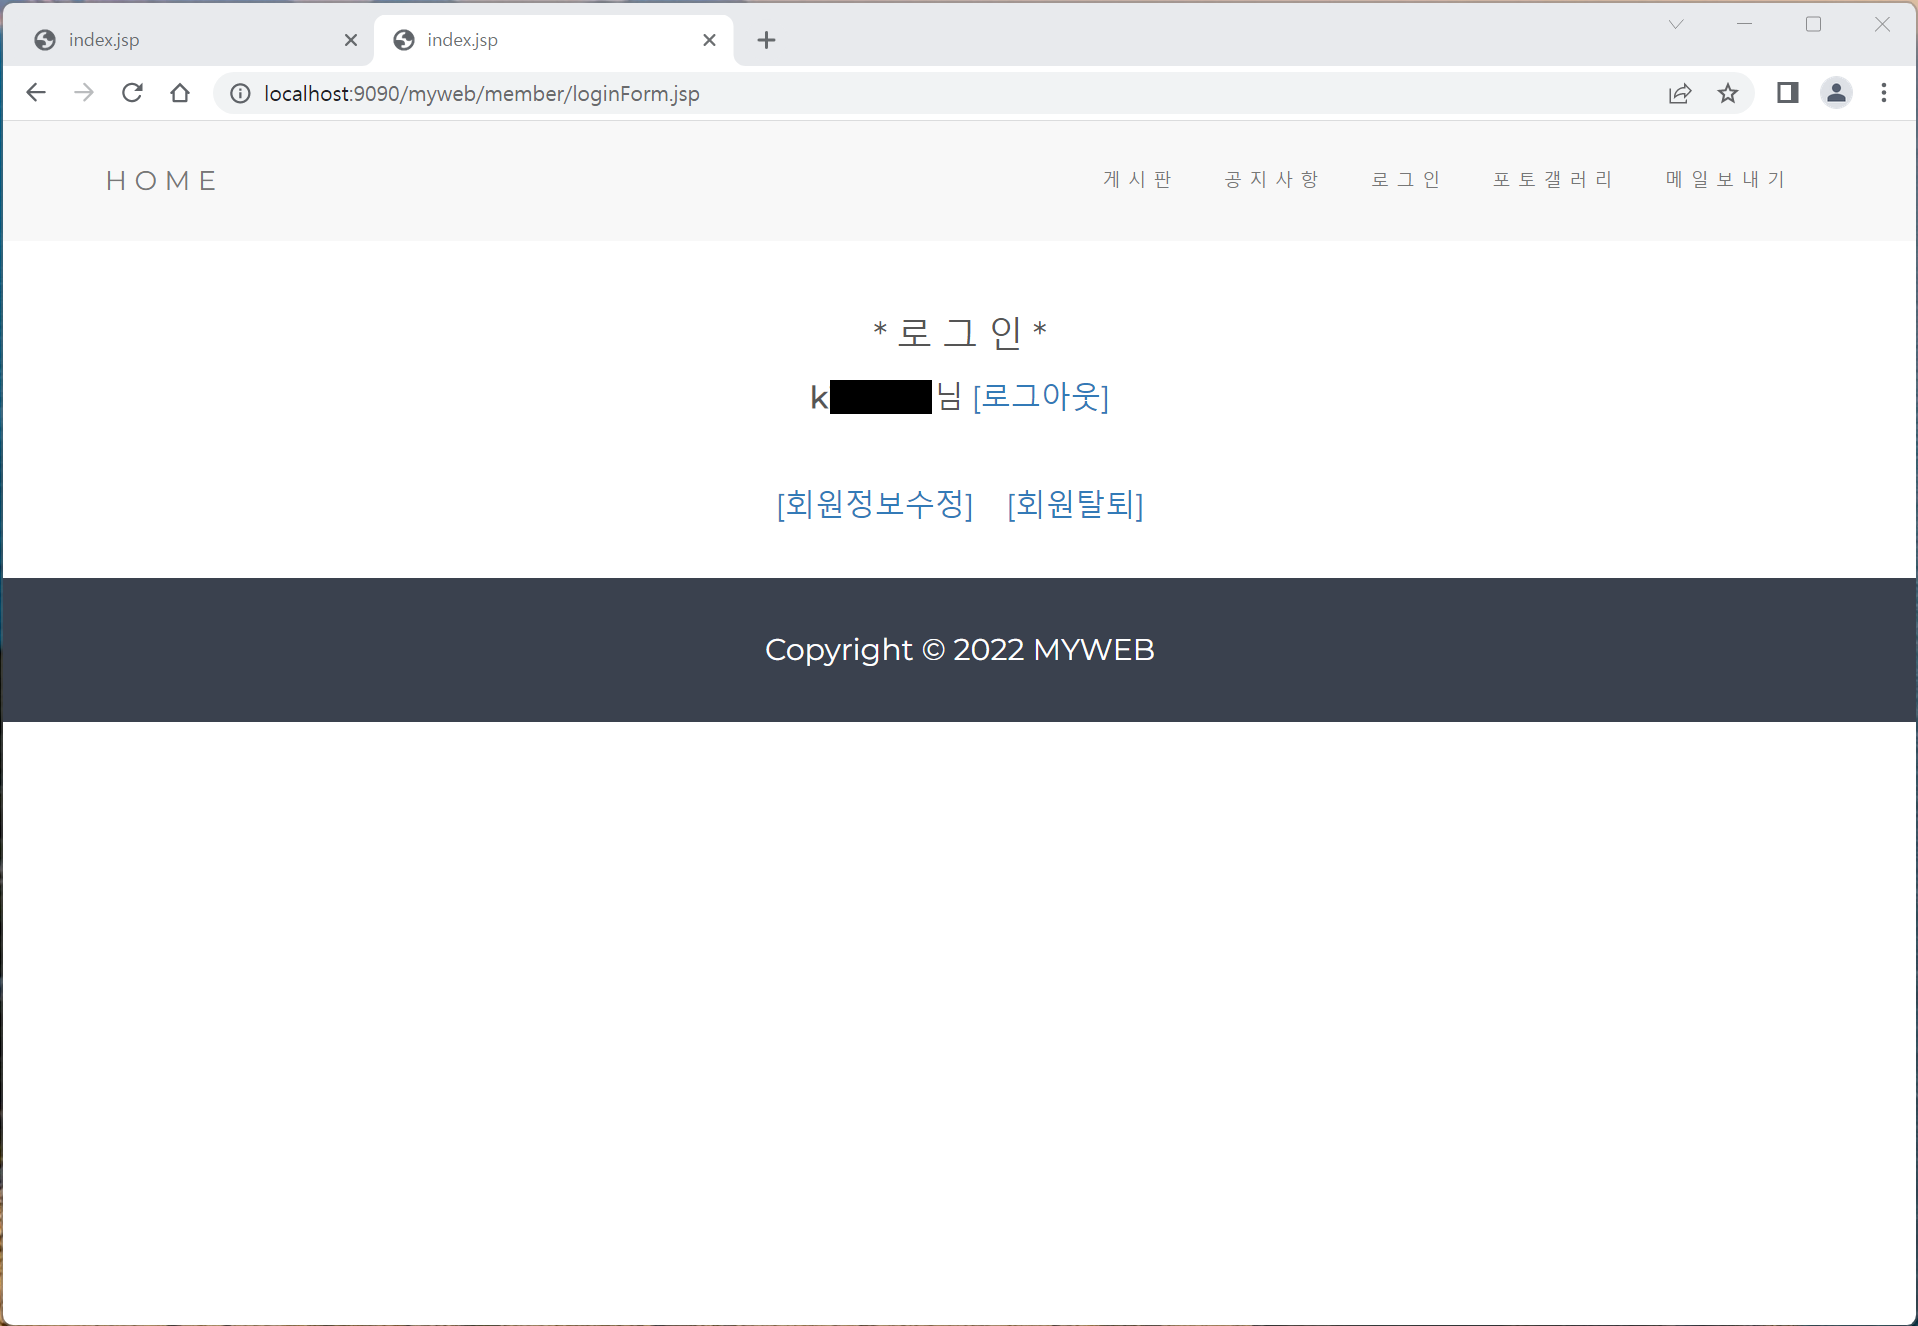Open the tab search chevron dropdown
The width and height of the screenshot is (1918, 1326).
coord(1676,24)
